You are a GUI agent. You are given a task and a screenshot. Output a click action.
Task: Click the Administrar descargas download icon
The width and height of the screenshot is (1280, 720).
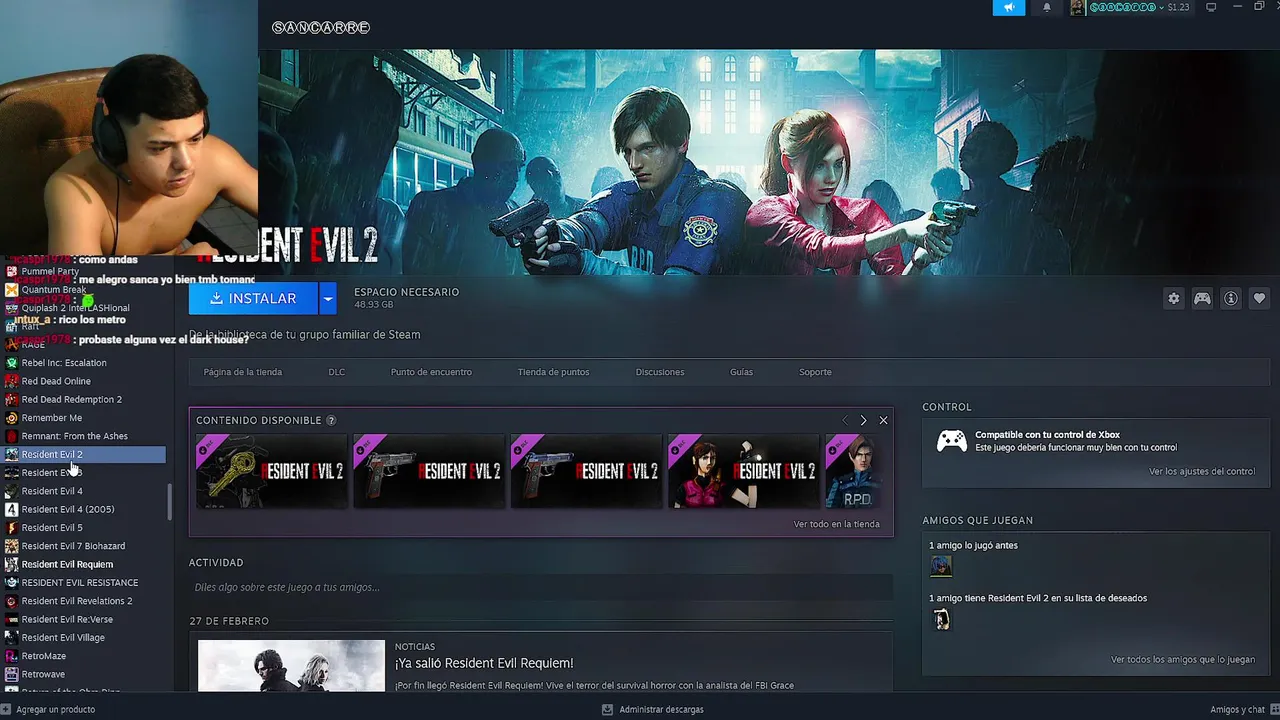coord(607,709)
